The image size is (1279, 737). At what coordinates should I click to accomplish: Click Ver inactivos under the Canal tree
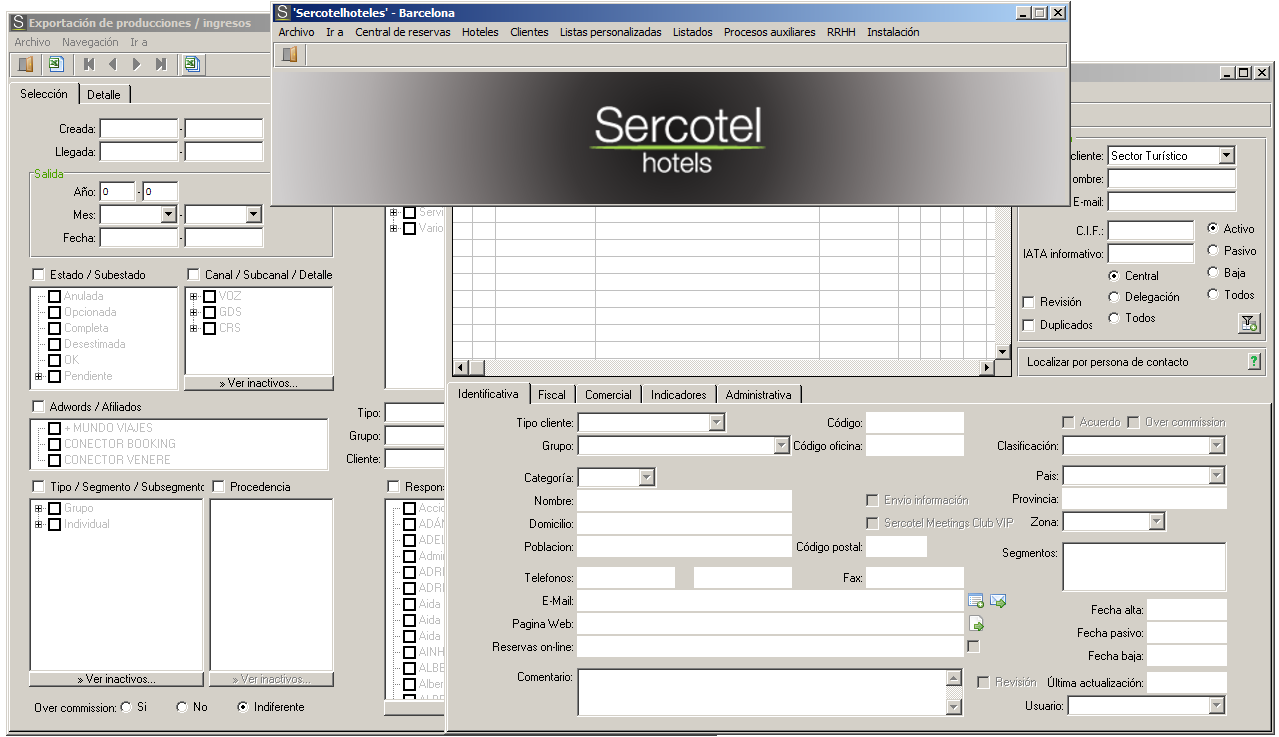[259, 383]
